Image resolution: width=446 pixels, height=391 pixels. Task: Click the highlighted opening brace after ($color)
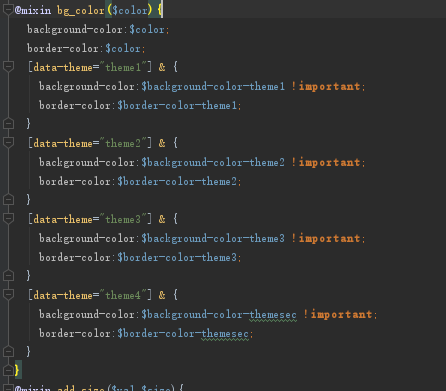(159, 10)
